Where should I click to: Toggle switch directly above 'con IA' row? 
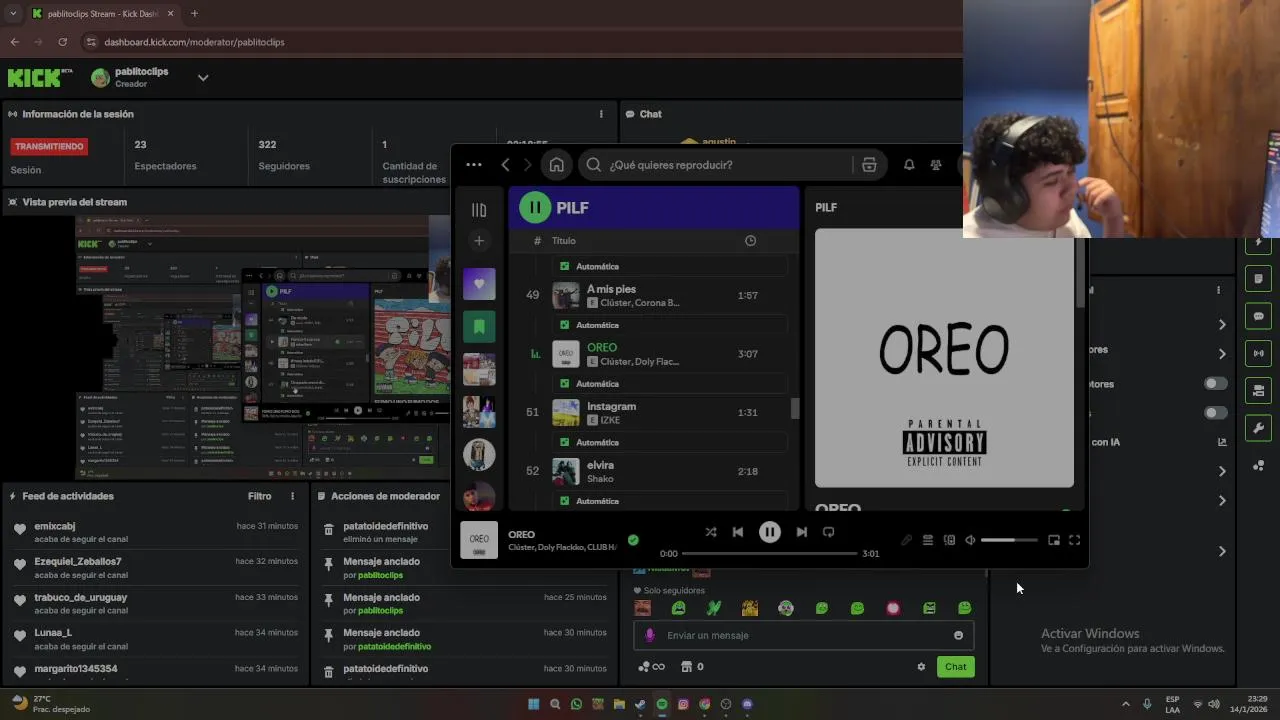tap(1215, 413)
